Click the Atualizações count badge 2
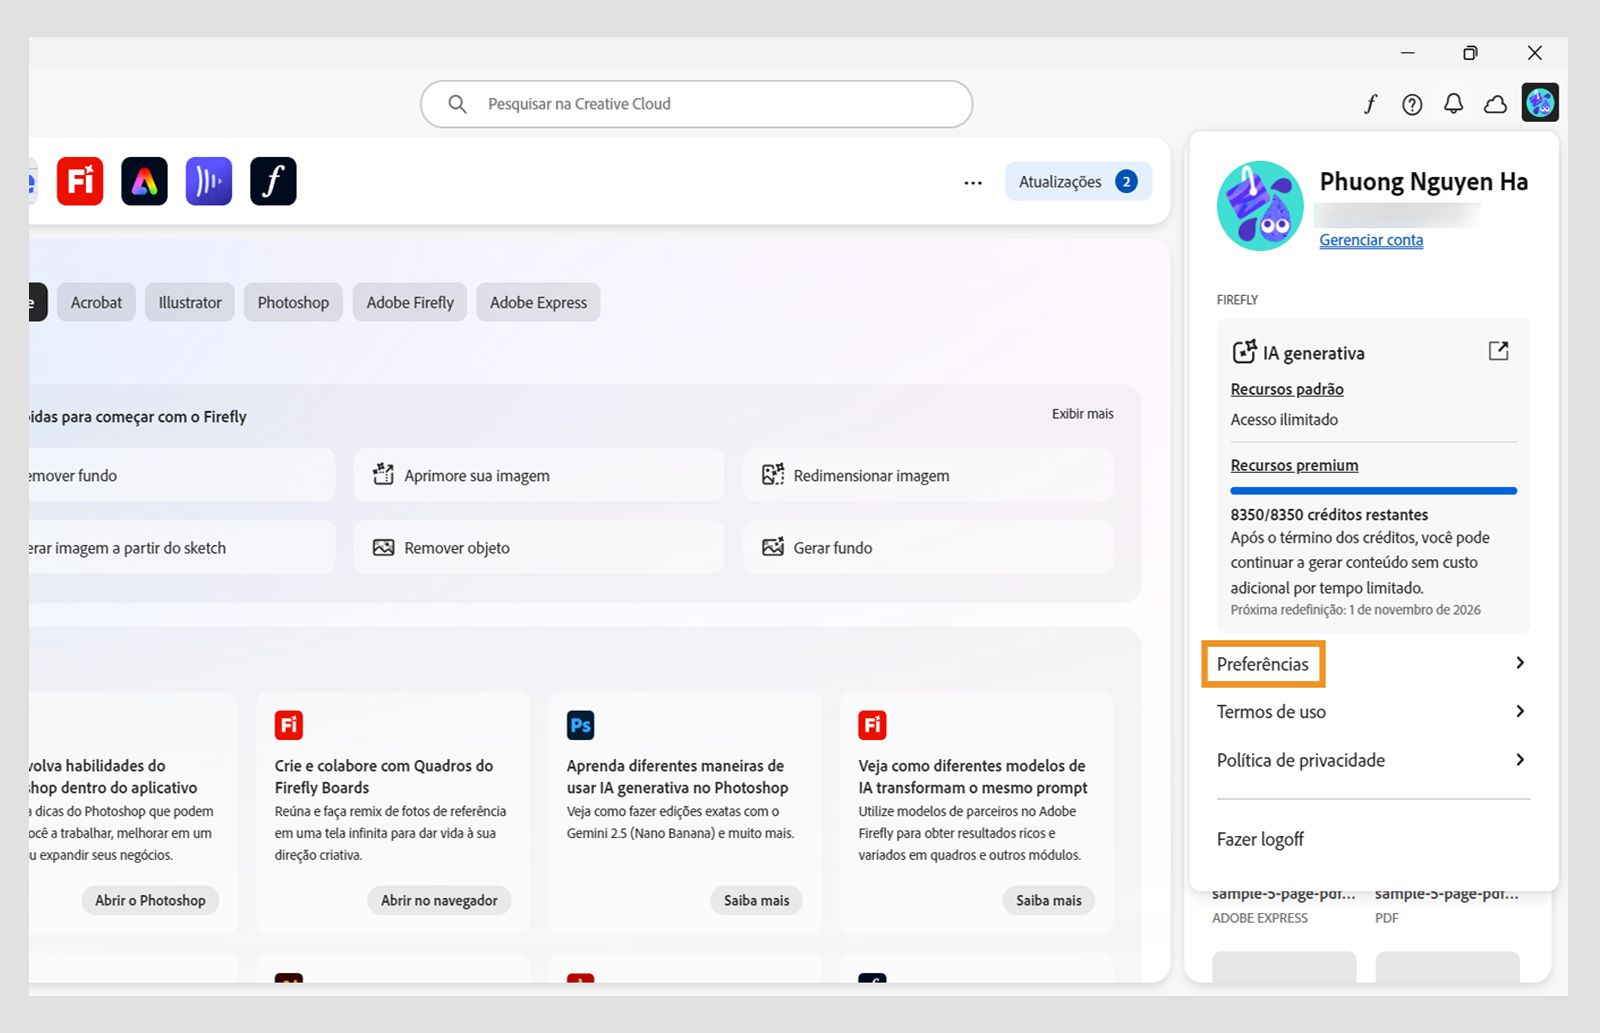 click(1126, 182)
